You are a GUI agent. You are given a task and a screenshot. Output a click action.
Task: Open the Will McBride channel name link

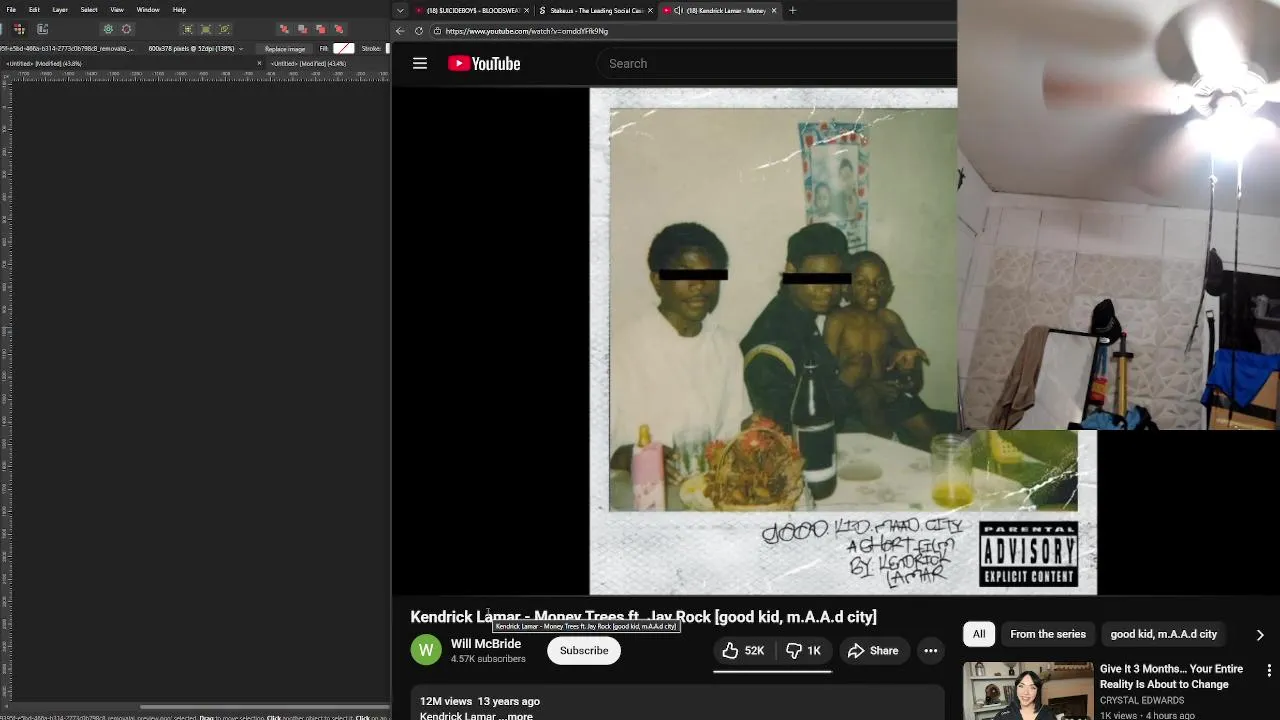coord(486,644)
